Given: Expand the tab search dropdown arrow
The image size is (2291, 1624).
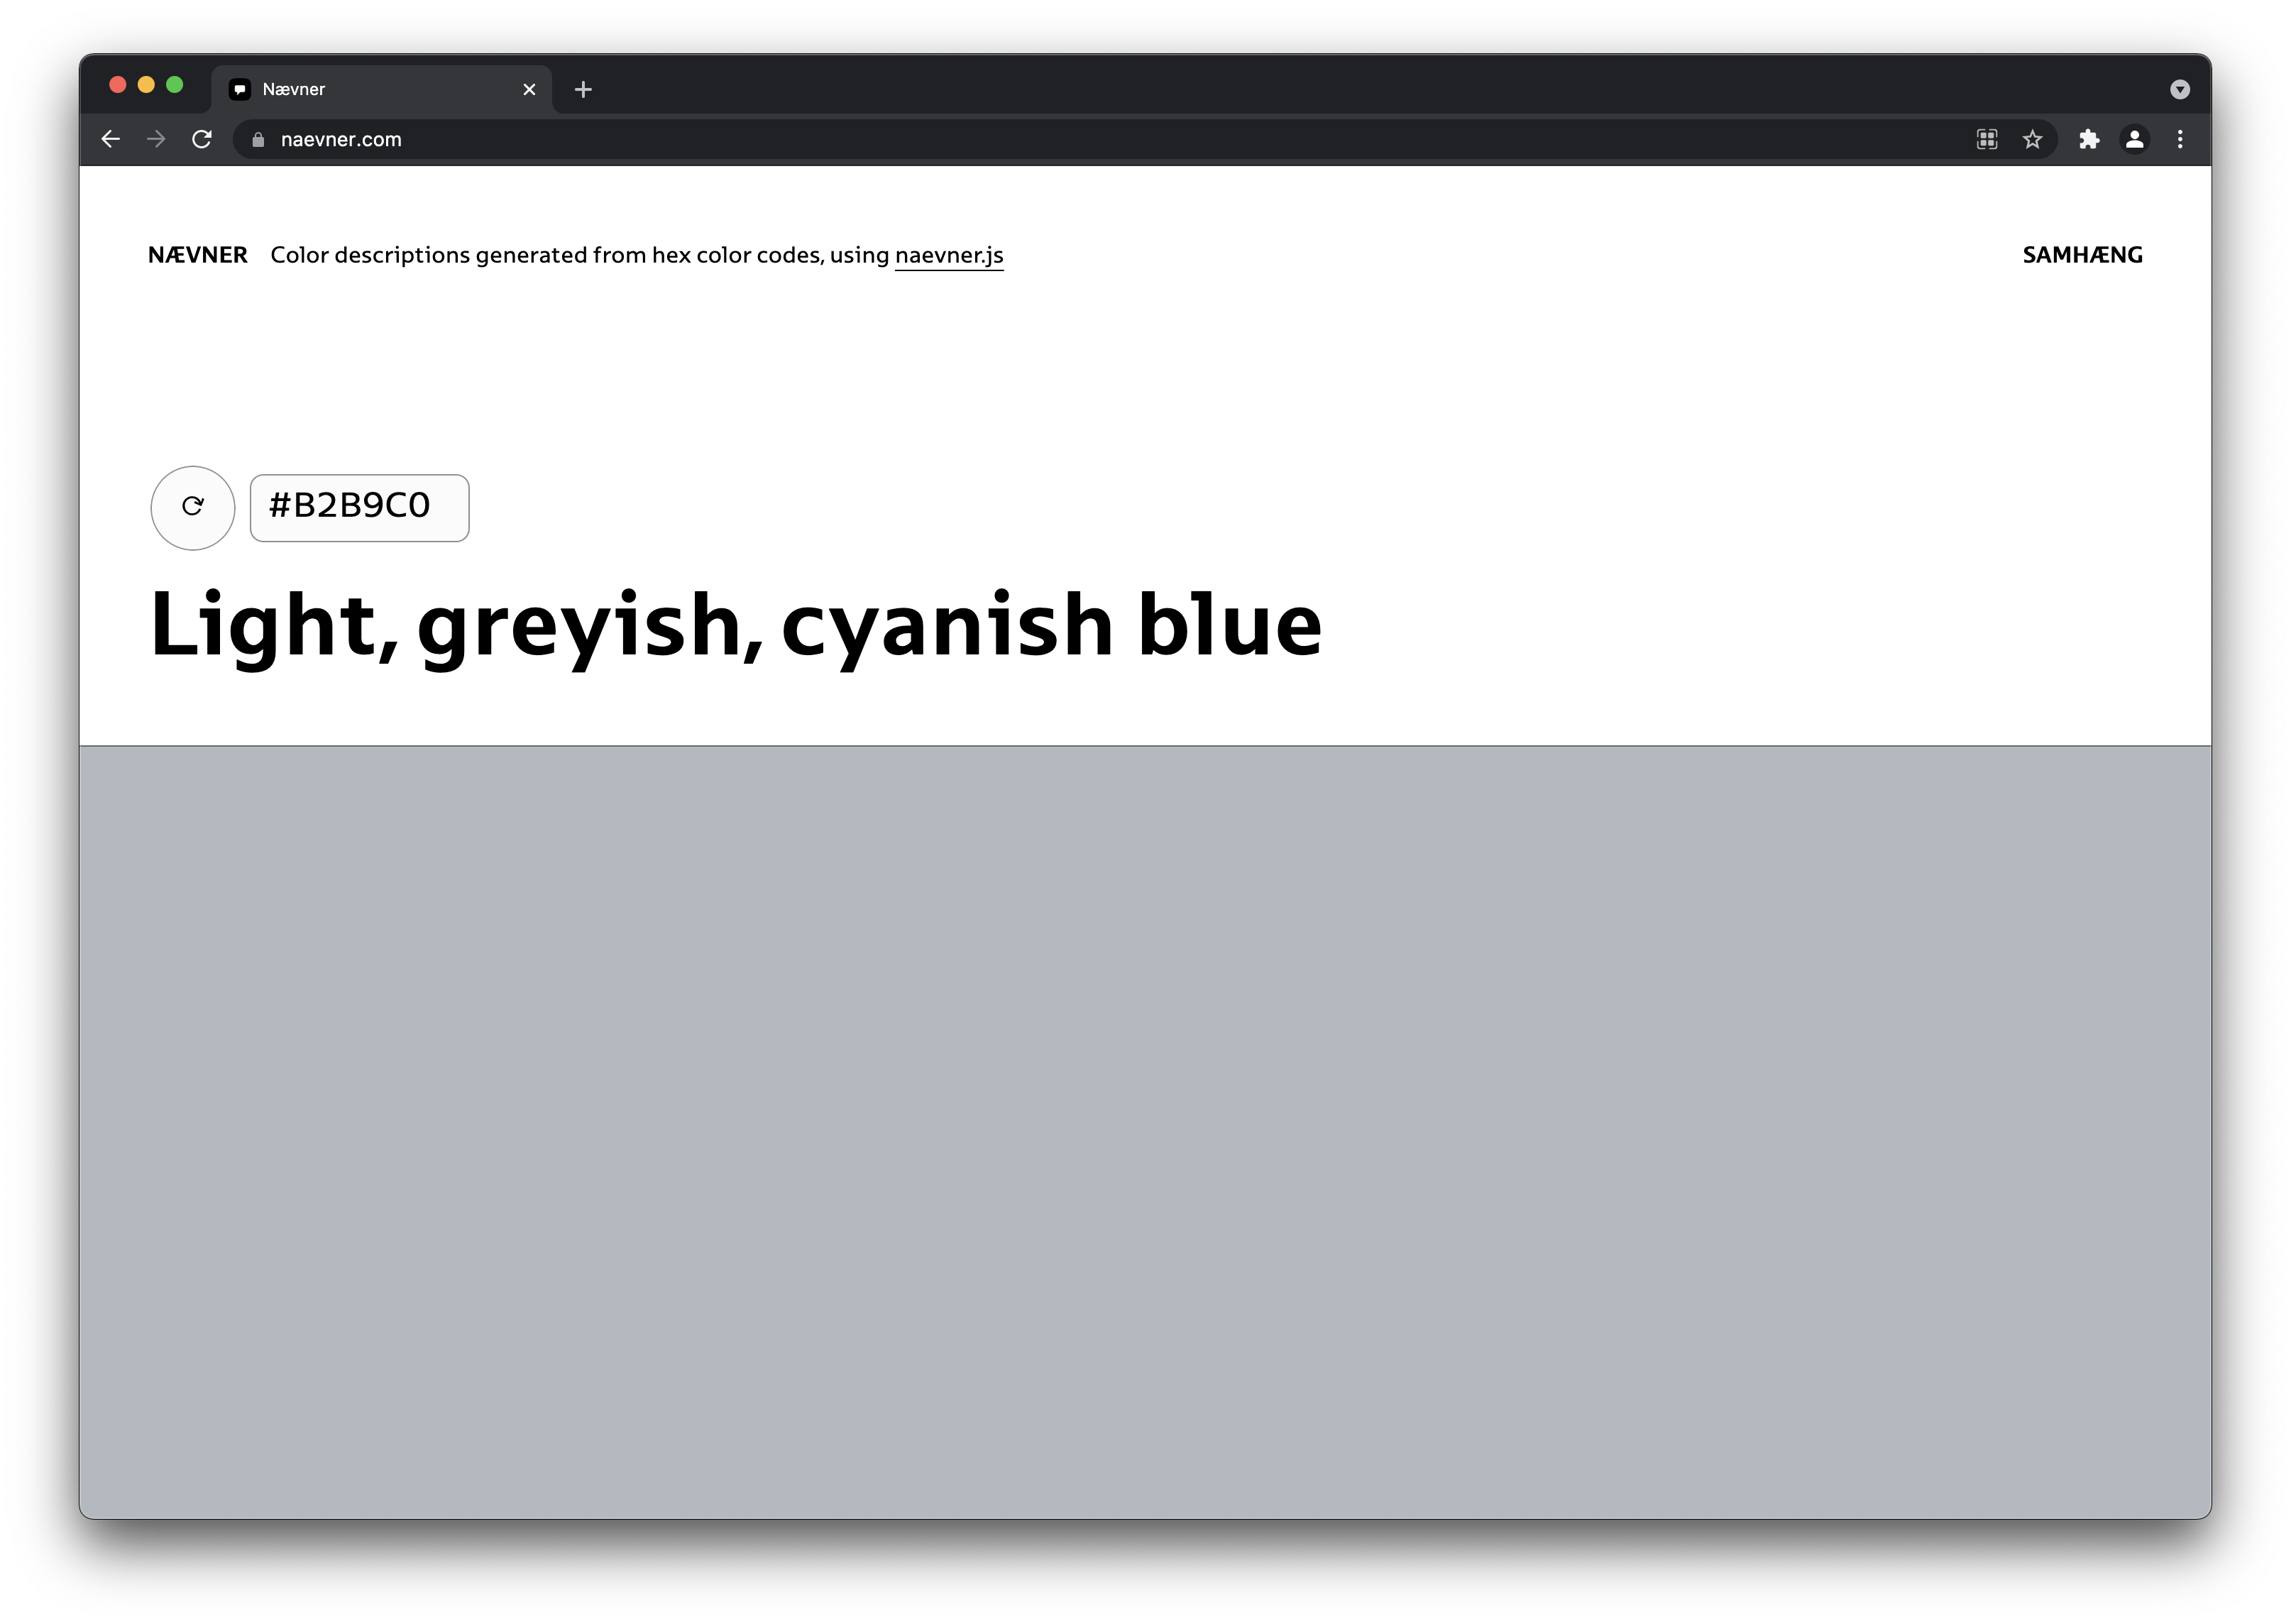Looking at the screenshot, I should click(x=2180, y=89).
